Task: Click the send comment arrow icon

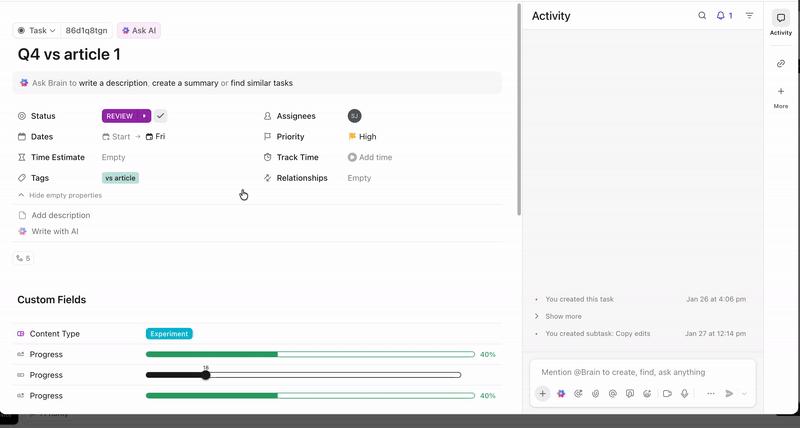Action: tap(729, 393)
